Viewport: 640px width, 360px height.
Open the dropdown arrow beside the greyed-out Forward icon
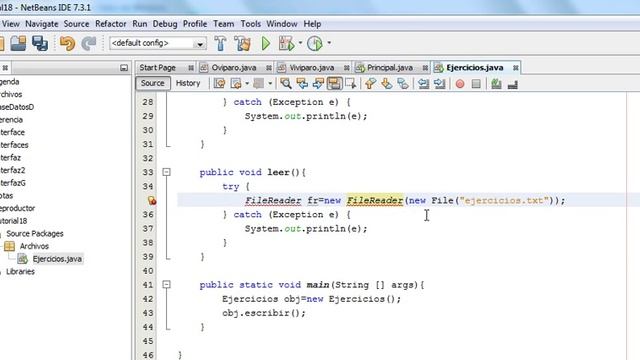[270, 84]
